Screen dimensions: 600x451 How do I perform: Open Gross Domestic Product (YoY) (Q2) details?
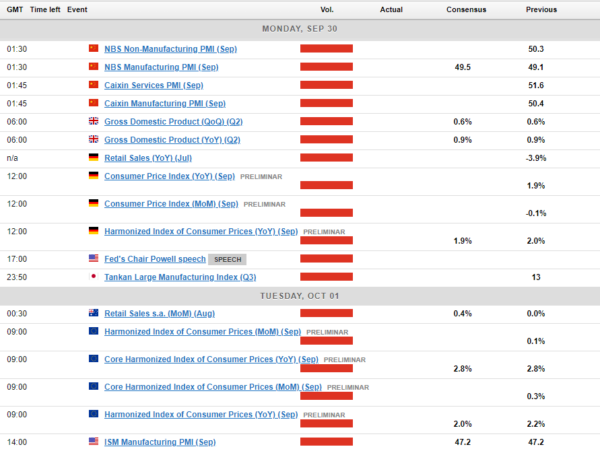172,139
